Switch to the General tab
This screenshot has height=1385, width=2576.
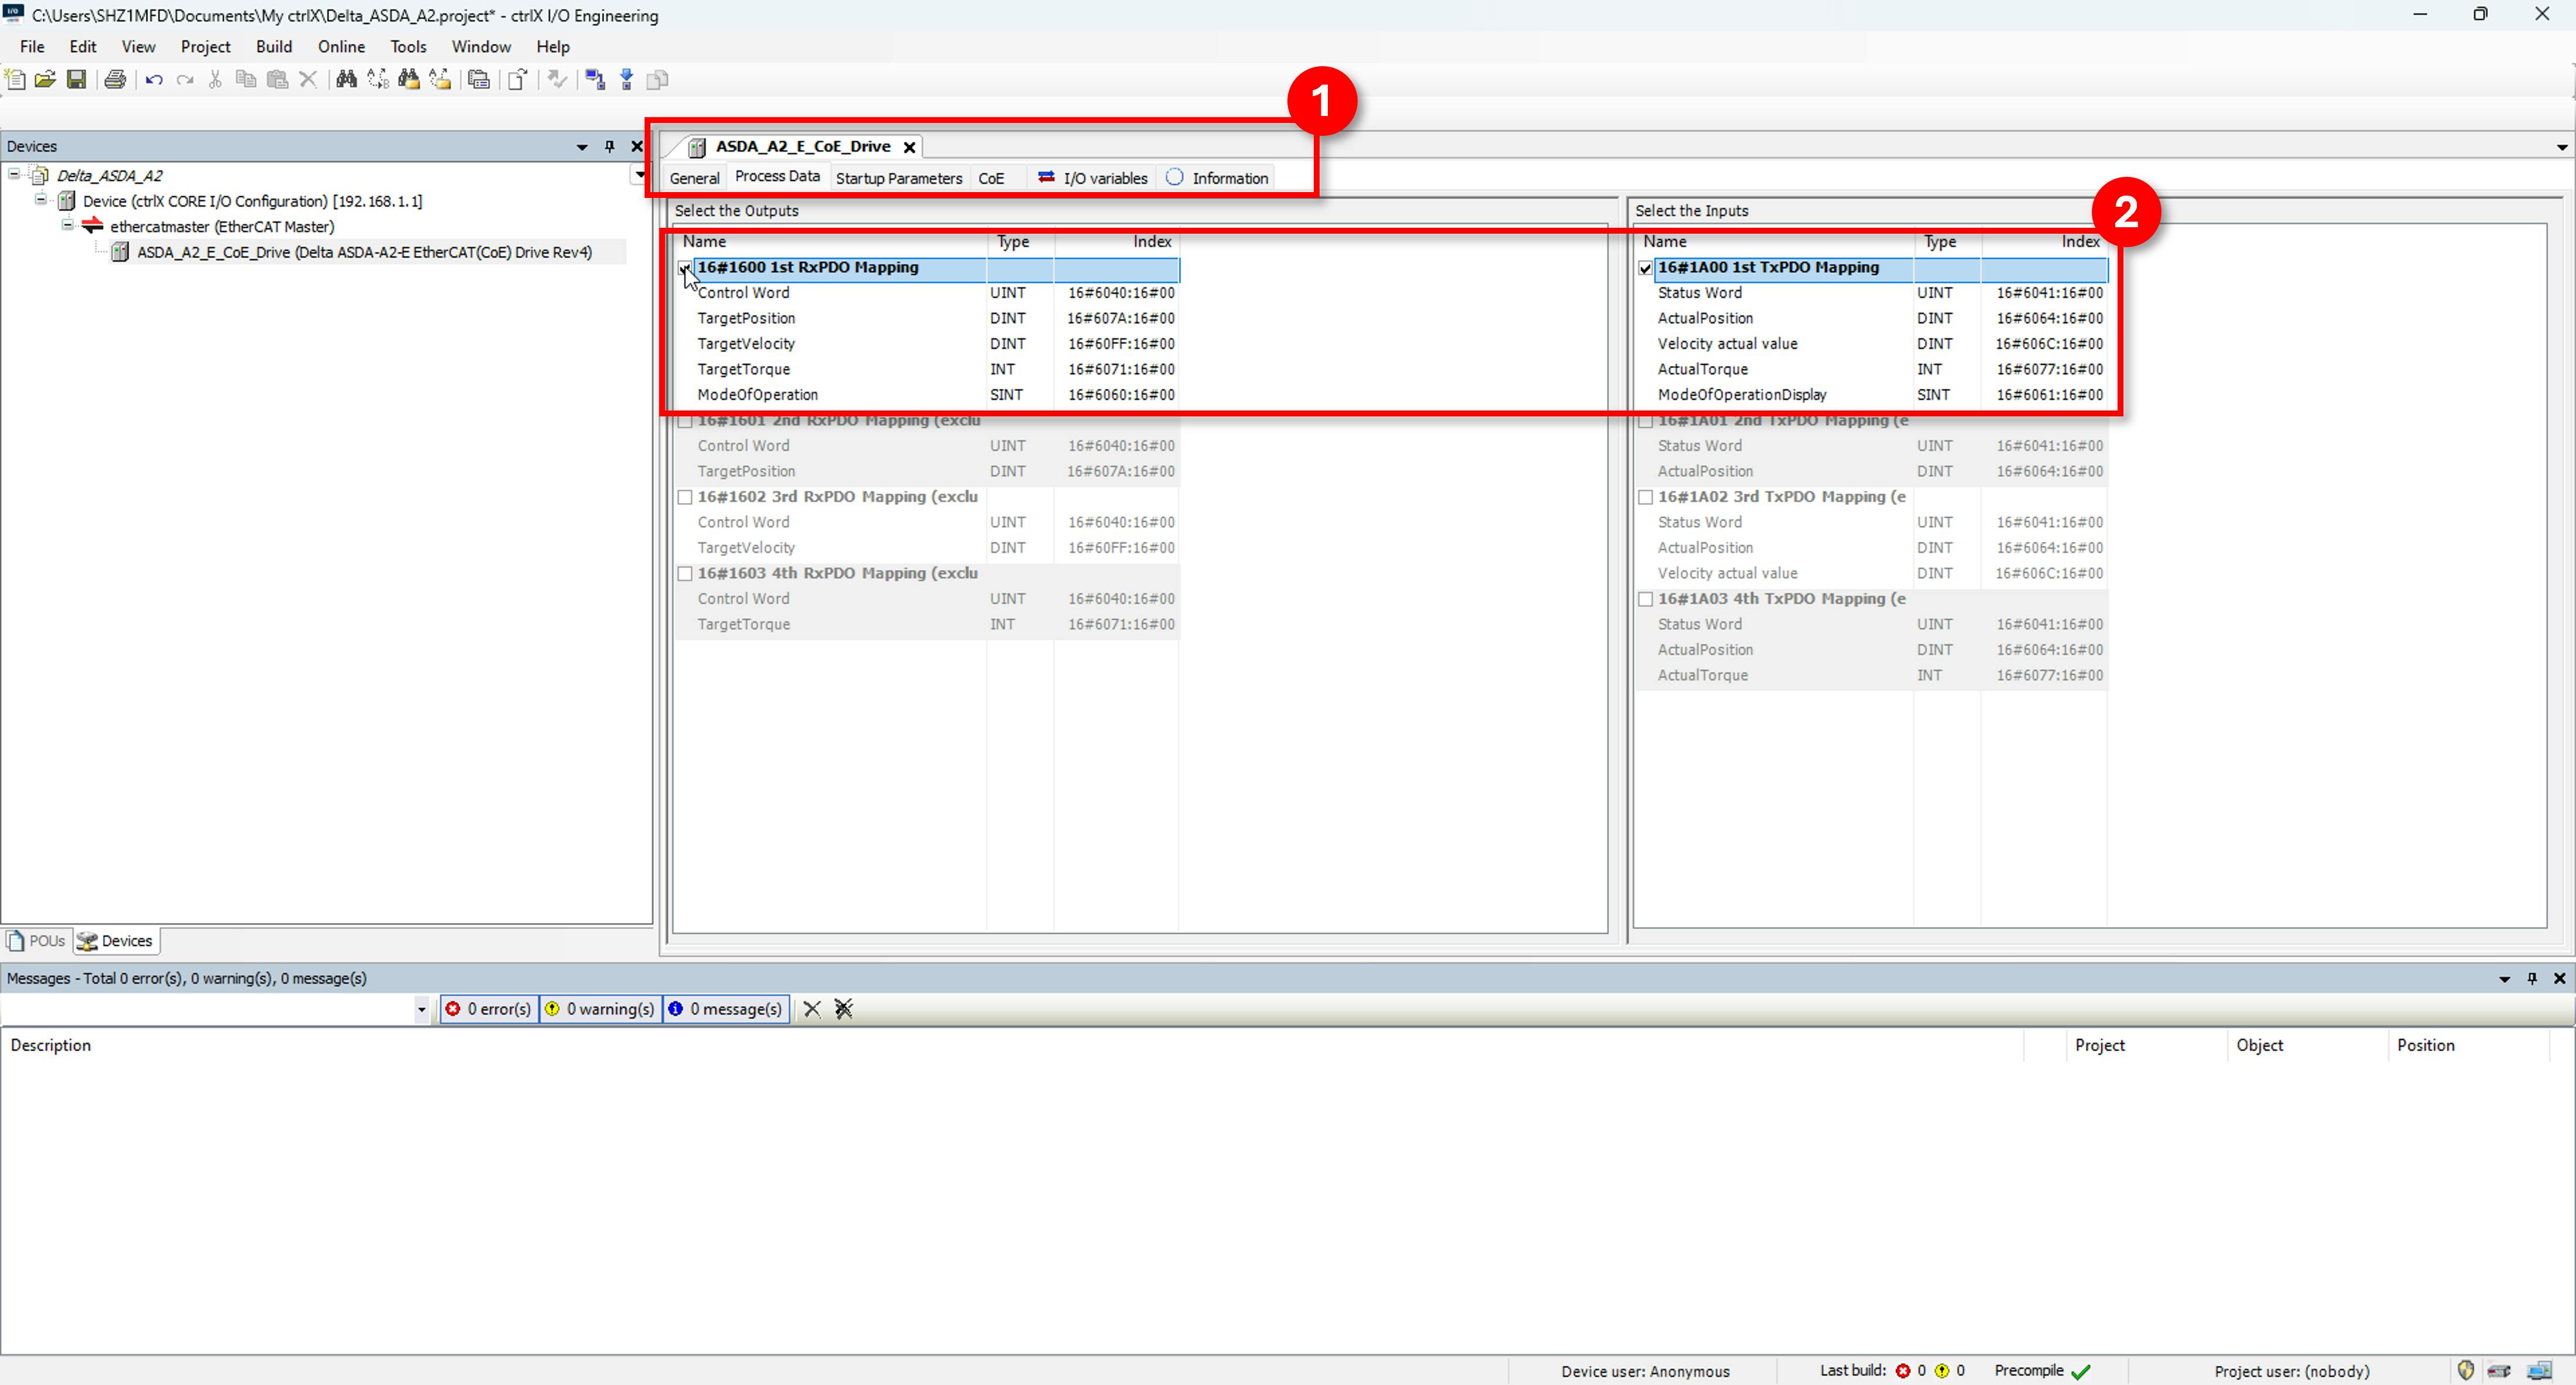(x=694, y=178)
